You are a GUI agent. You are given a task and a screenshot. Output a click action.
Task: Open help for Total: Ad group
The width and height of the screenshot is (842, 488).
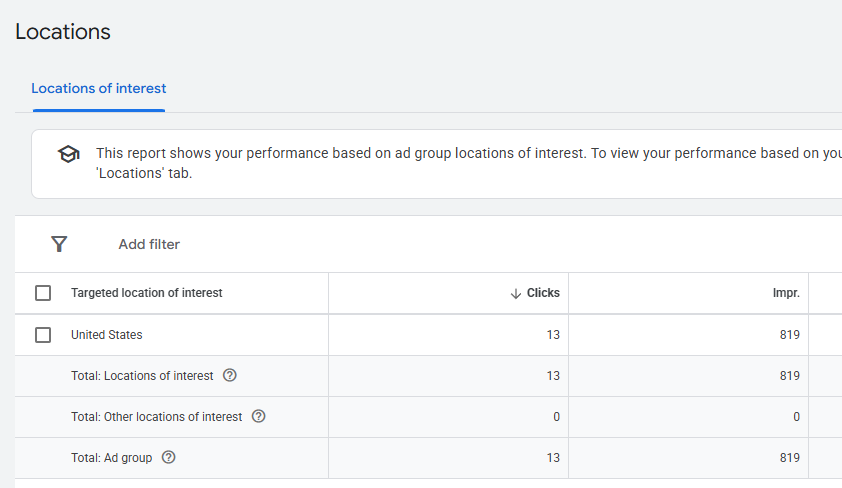[168, 458]
